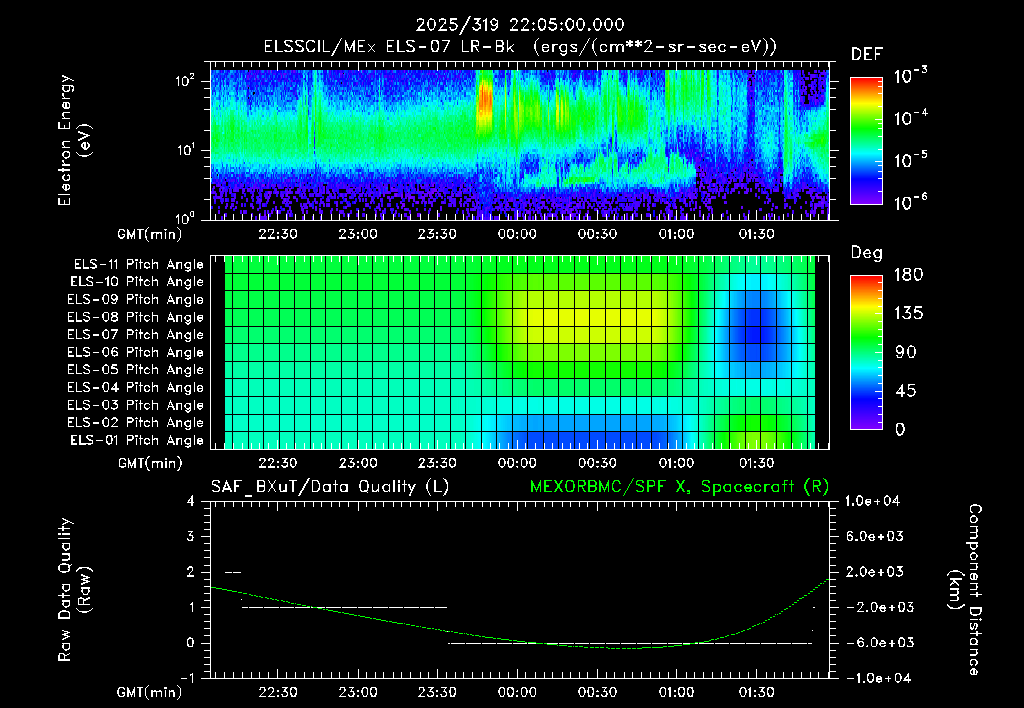Screen dimensions: 1024x708
Task: Click the 10^-6 DEF scale value
Action: (x=910, y=202)
